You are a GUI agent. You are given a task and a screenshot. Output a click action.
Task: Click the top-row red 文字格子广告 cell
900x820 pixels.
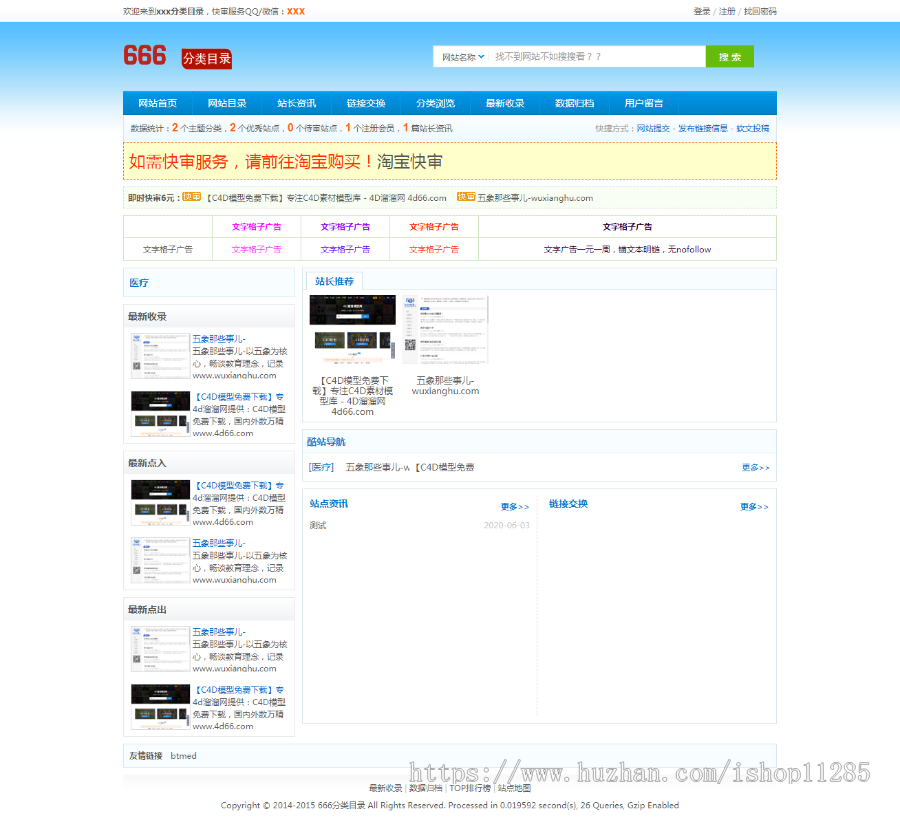click(x=434, y=227)
